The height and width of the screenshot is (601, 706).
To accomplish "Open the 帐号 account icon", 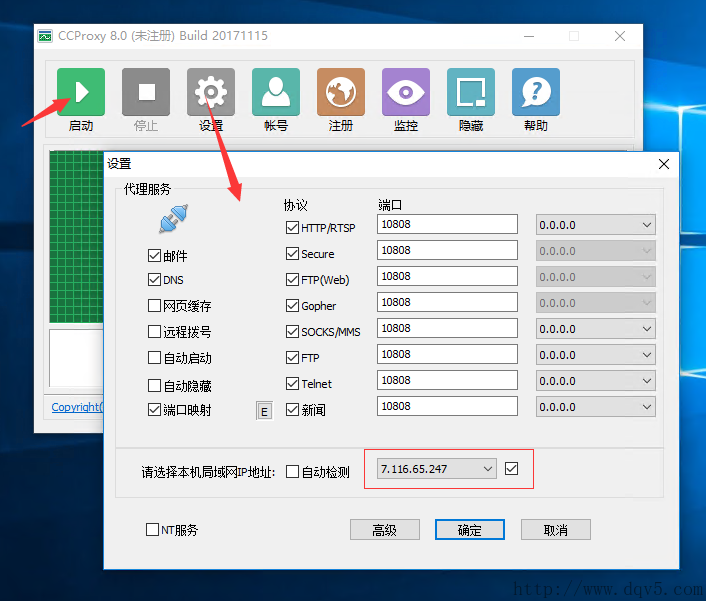I will 276,92.
